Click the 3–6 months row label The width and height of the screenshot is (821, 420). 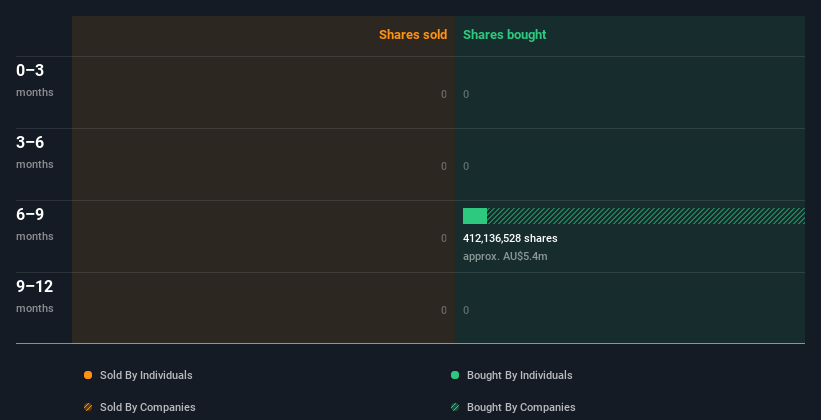[x=35, y=152]
